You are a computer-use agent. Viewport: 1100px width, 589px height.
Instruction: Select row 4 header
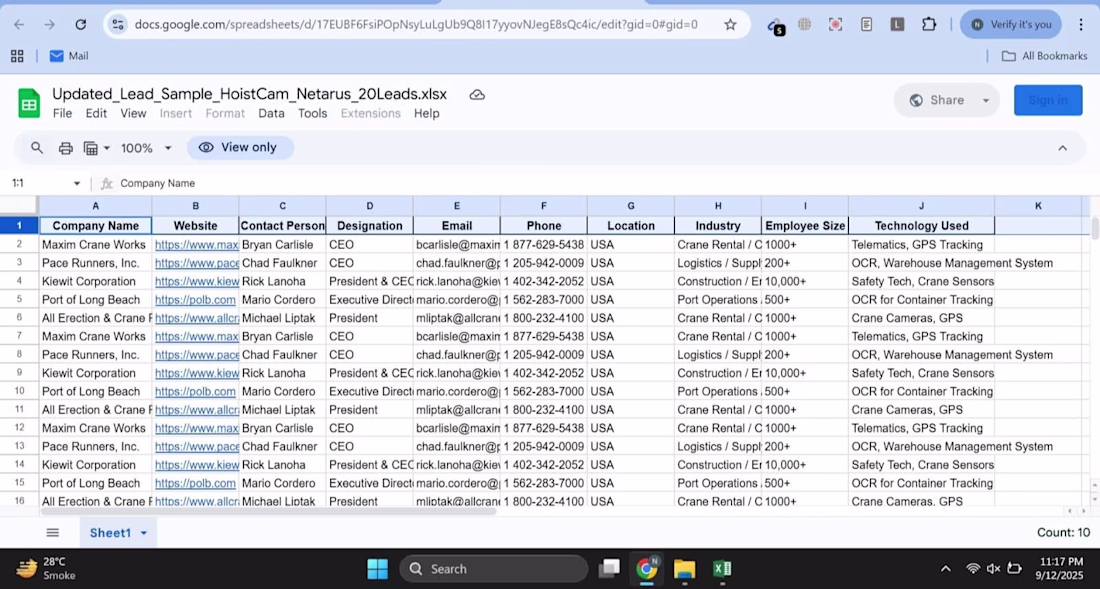pyautogui.click(x=19, y=282)
